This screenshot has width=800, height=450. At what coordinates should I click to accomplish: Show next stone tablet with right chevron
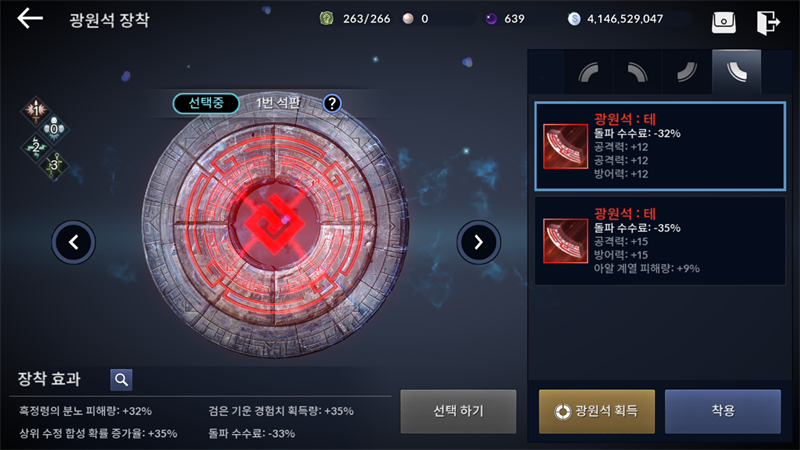coord(479,242)
